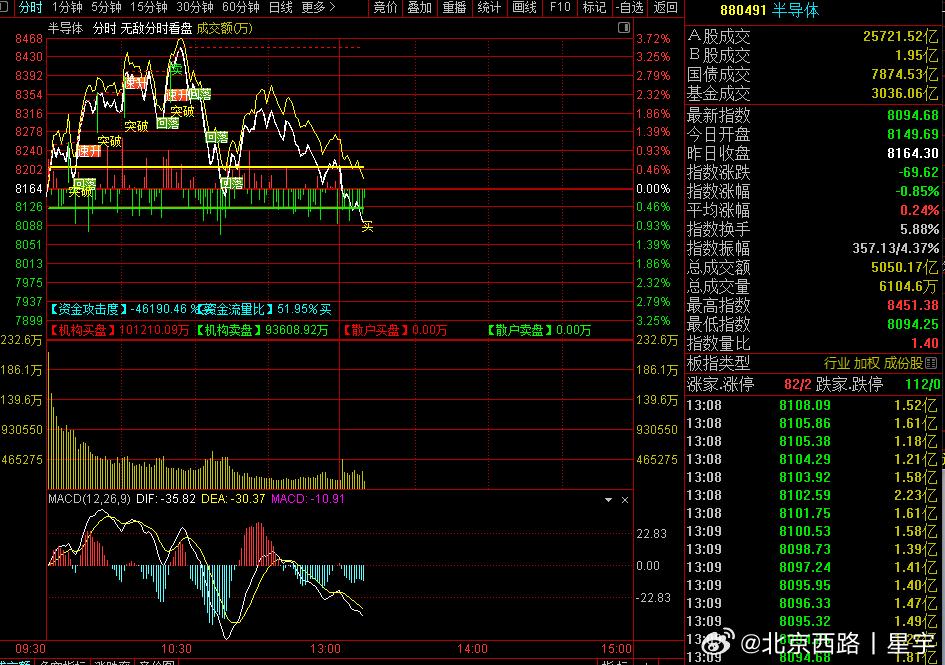Click the tick row priced 8108.09
Viewport: 945px width, 665px height.
point(813,406)
